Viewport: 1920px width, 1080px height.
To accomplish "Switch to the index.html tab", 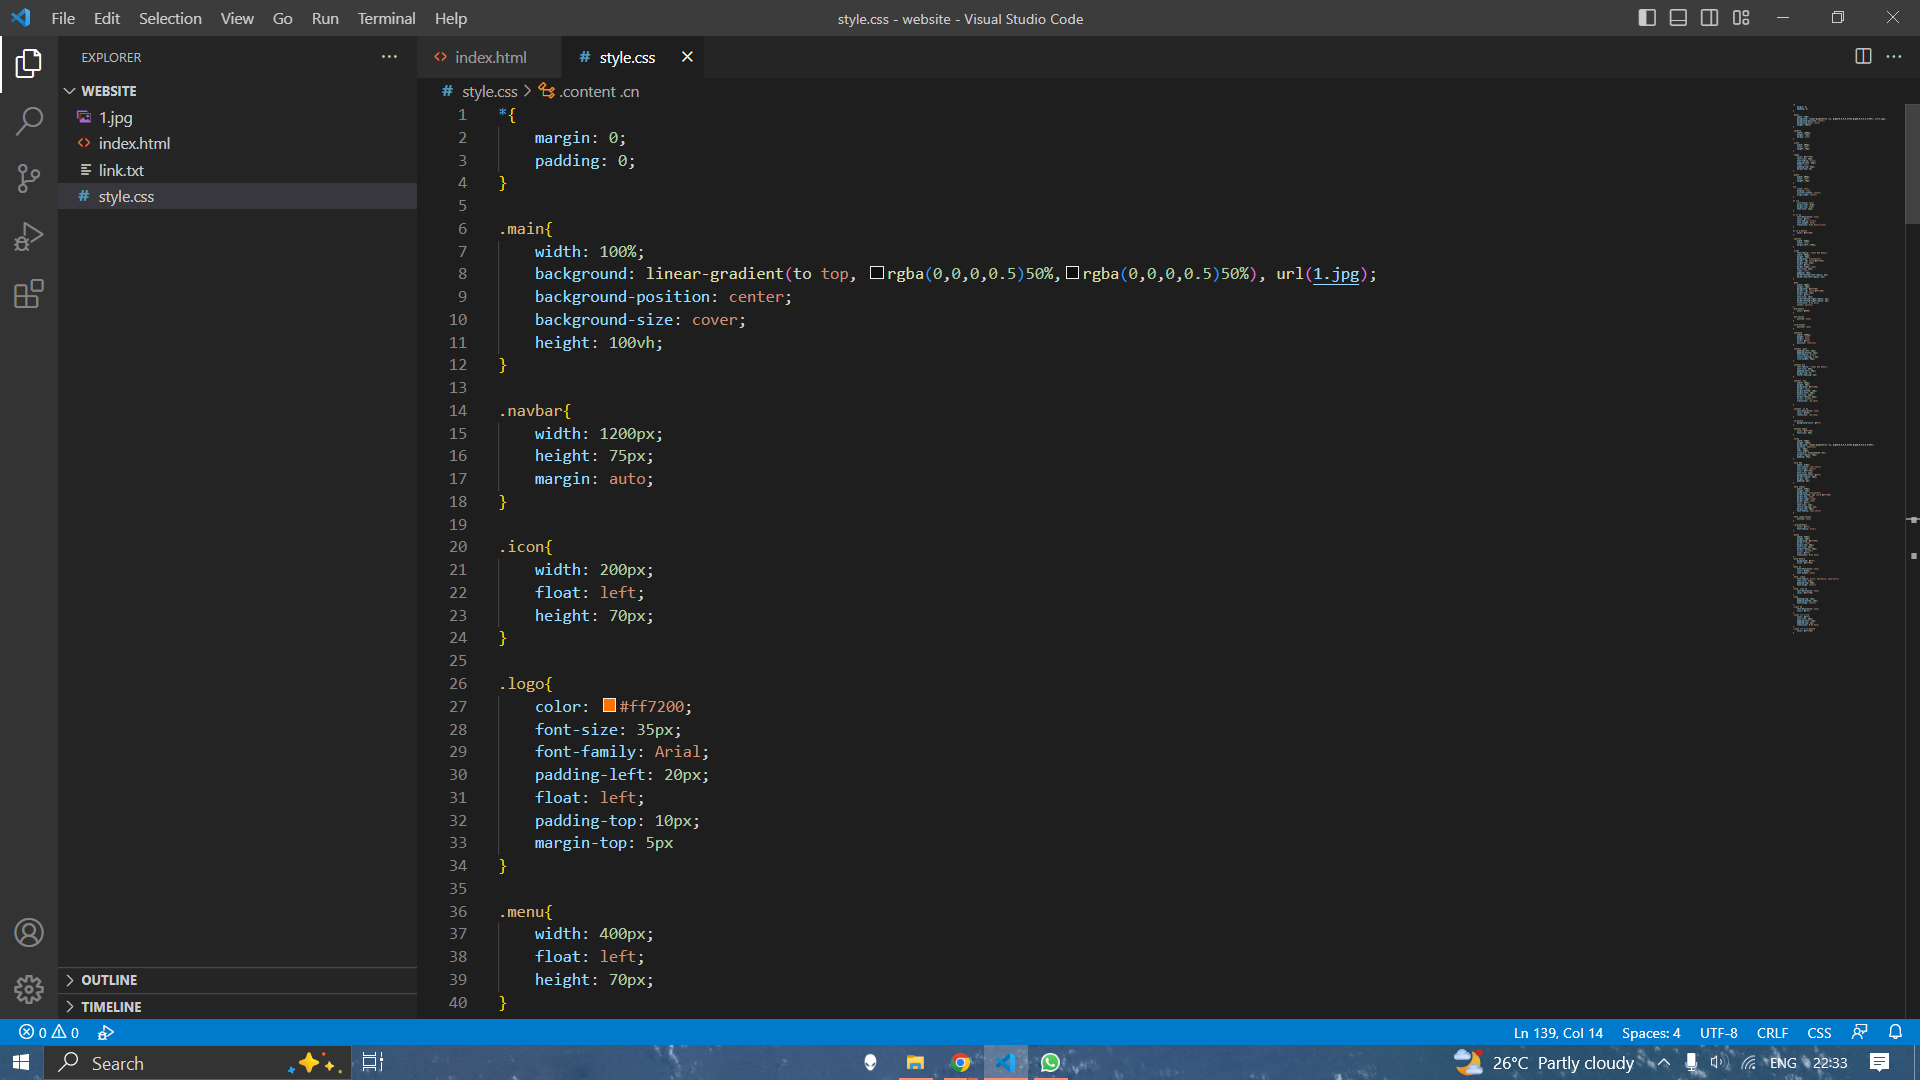I will (489, 57).
